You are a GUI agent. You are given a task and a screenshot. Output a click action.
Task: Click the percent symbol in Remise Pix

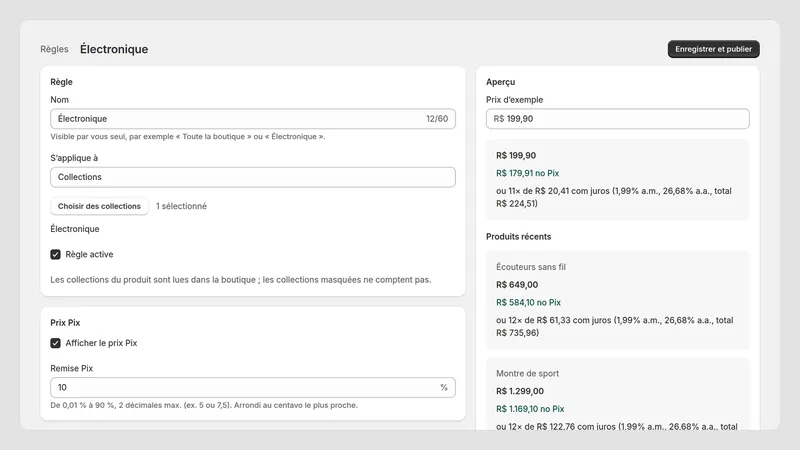444,387
